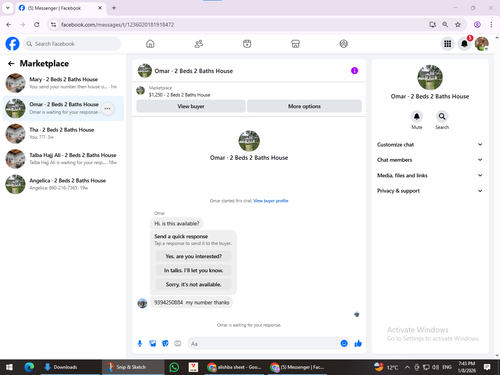Expand Customize chat section
This screenshot has height=375, width=500.
[430, 145]
